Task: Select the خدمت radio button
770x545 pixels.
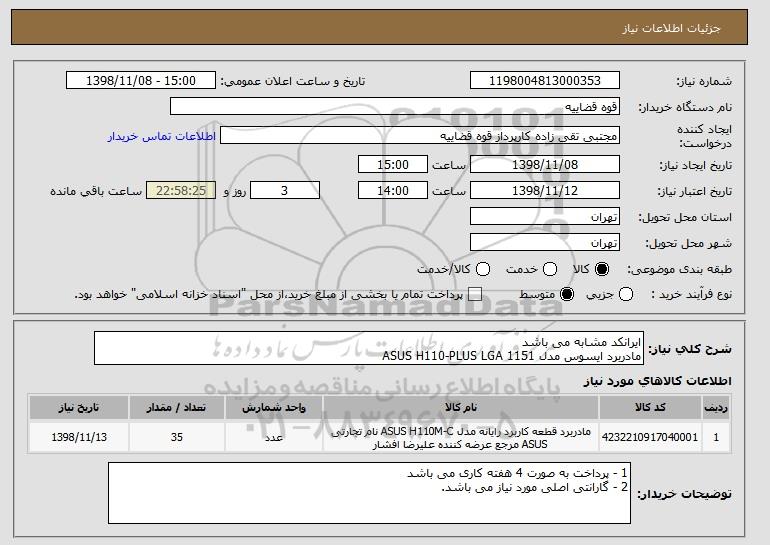Action: [x=550, y=269]
